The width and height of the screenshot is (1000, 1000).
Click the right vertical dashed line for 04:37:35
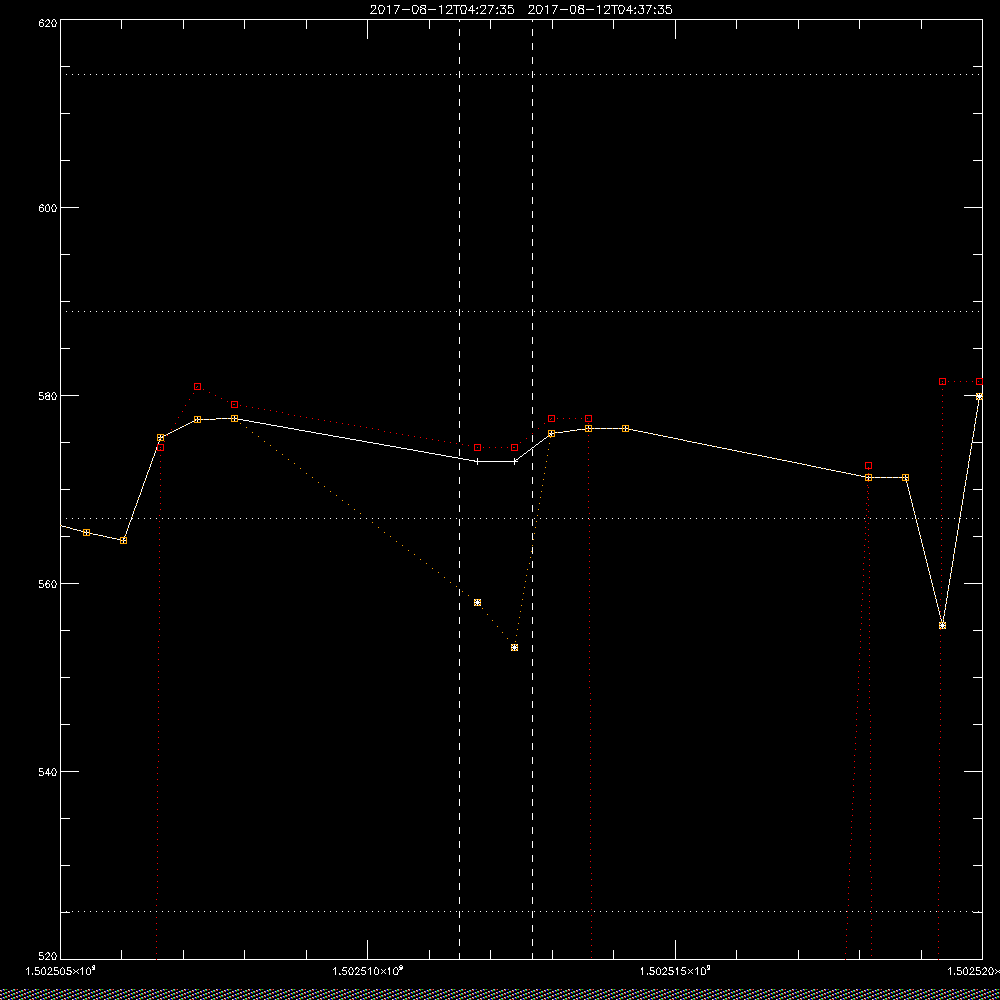(533, 490)
